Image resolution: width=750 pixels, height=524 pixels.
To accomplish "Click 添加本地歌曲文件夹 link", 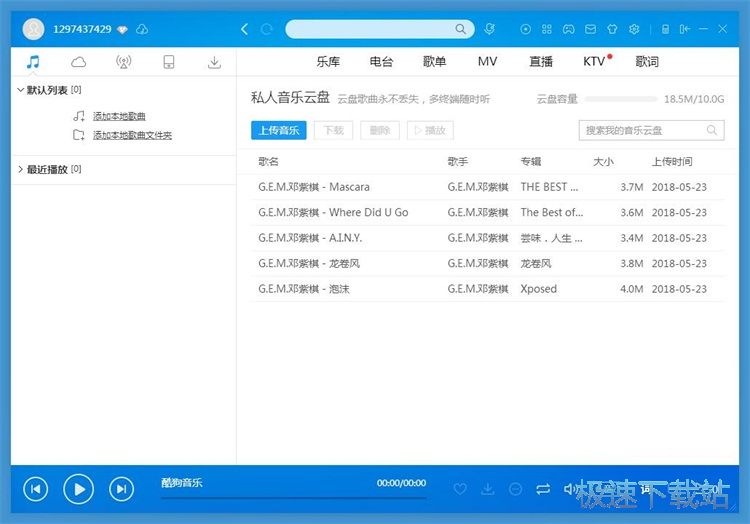I will tap(132, 135).
